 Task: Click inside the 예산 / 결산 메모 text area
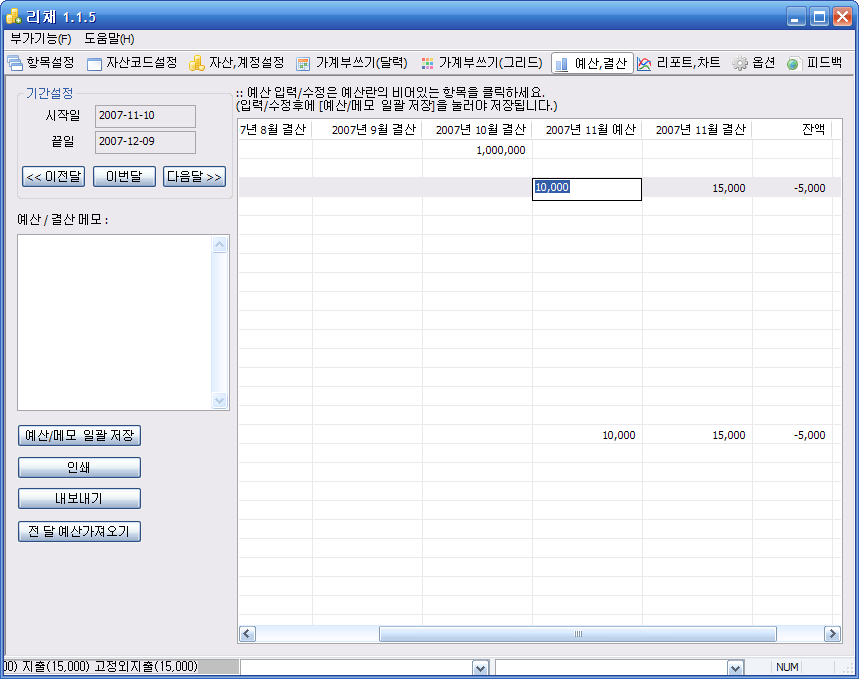point(114,322)
